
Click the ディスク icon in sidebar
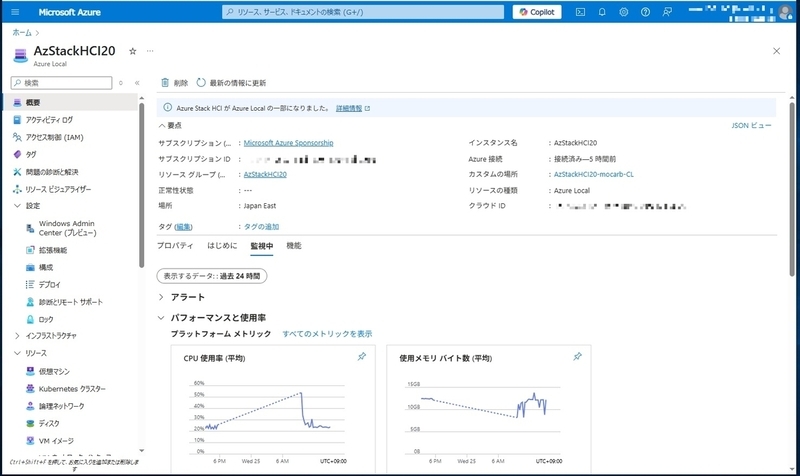pos(30,423)
